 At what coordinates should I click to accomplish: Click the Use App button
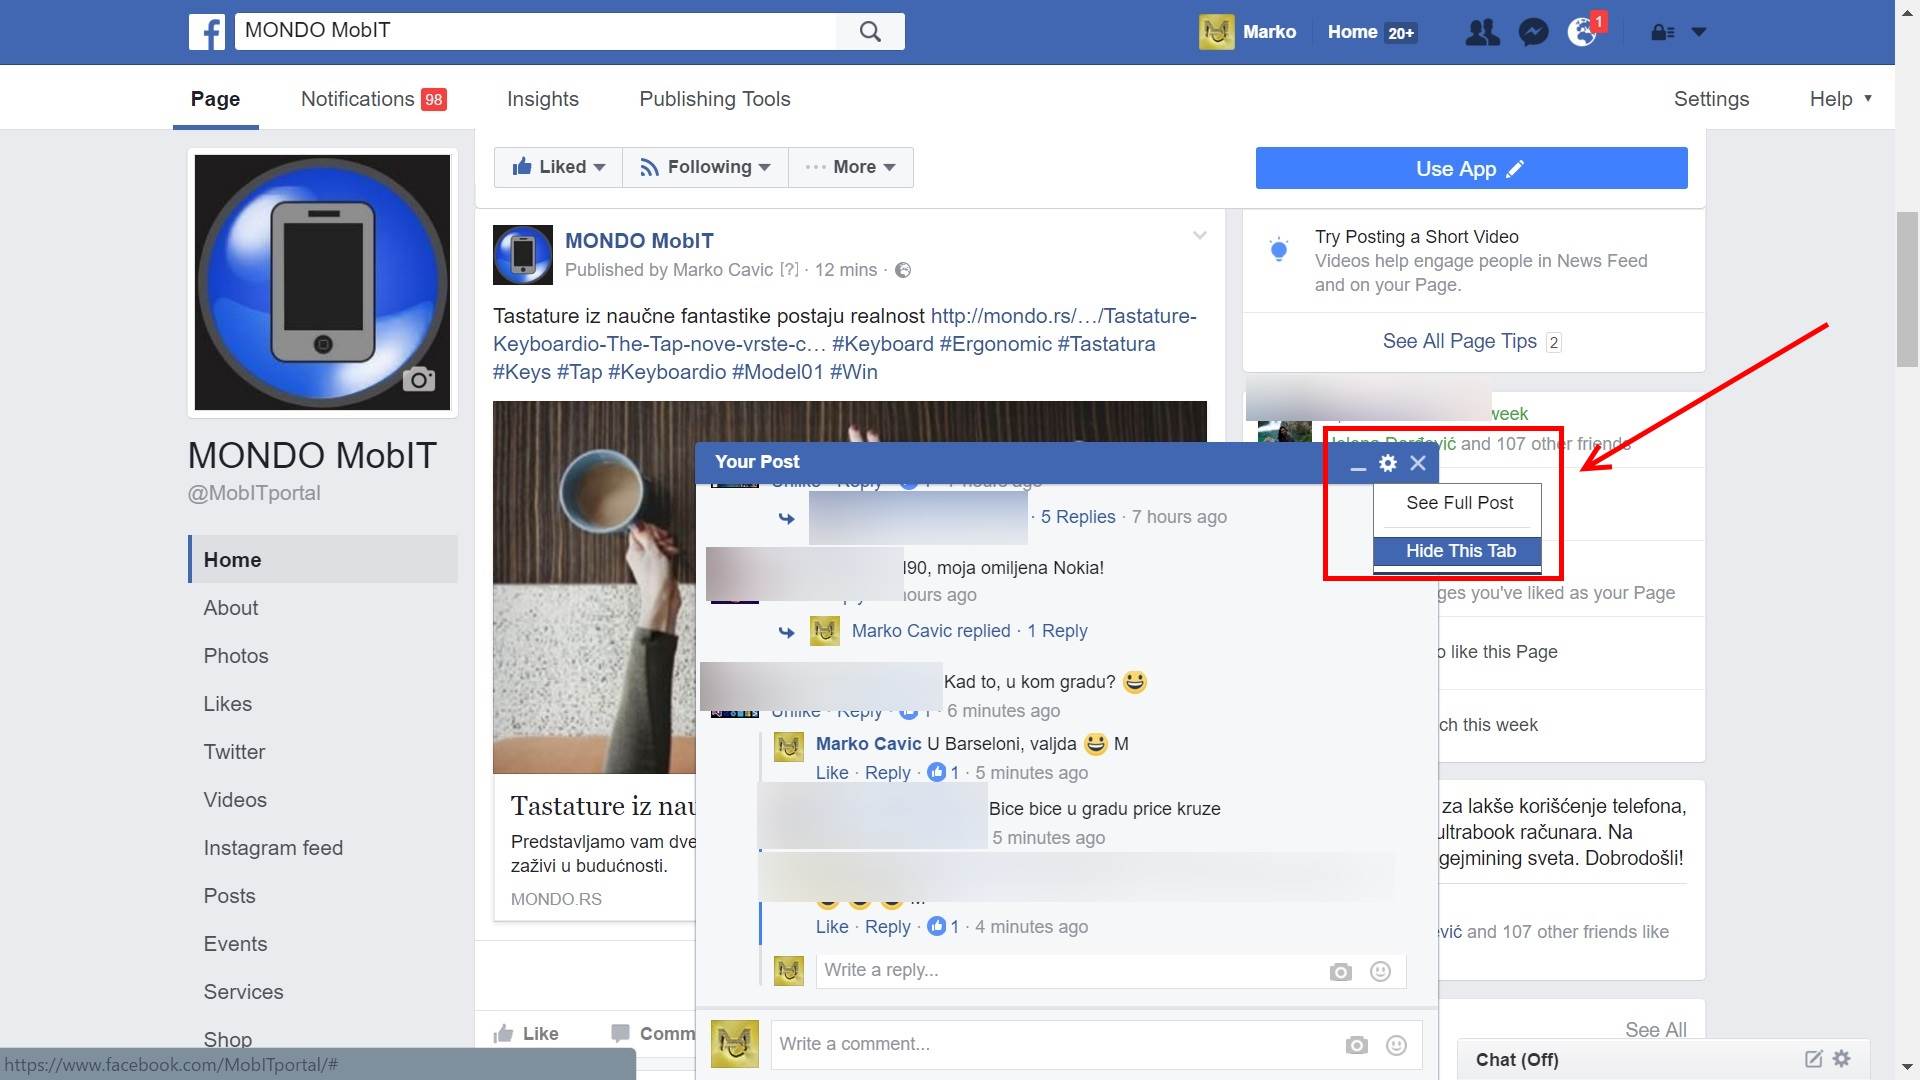click(1471, 168)
